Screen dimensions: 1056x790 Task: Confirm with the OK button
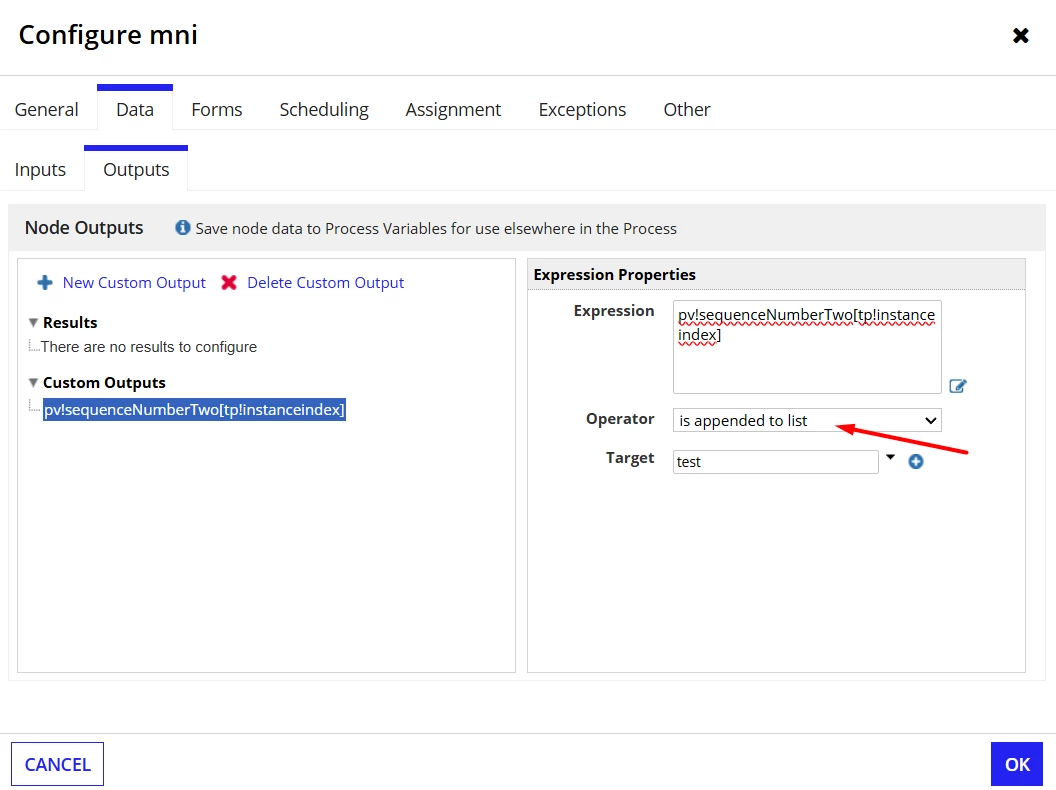point(1017,764)
